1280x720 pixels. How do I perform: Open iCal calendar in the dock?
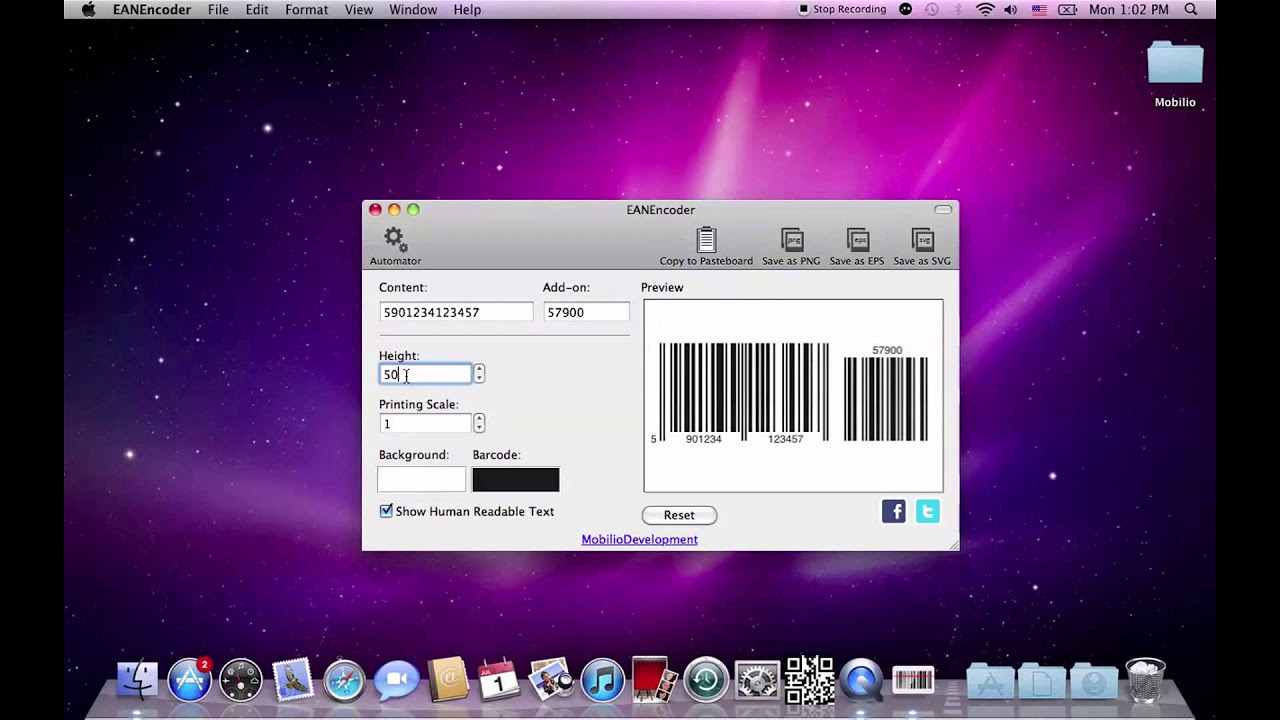(499, 680)
